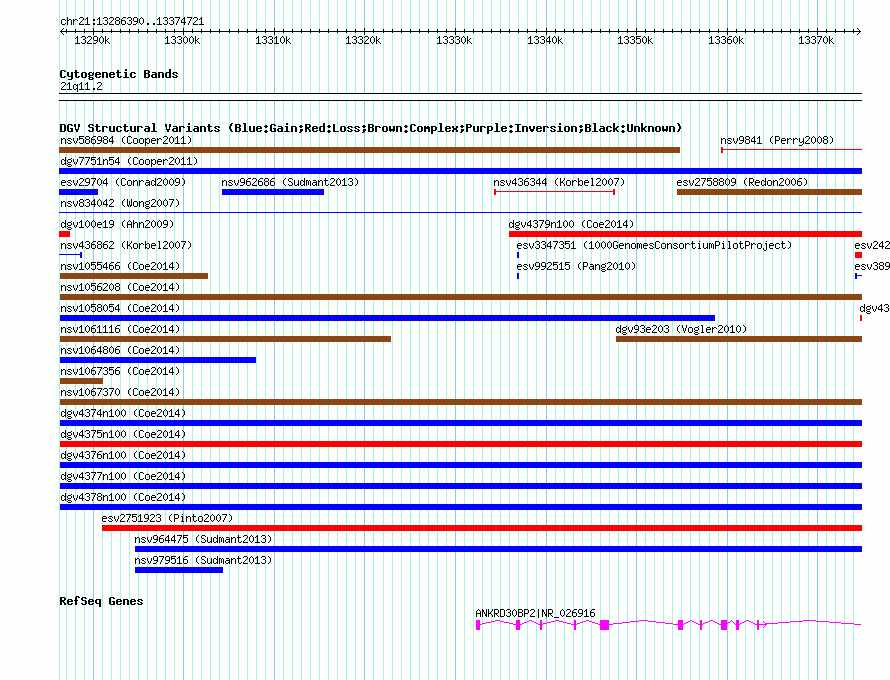Click the dgv4378n100 (Coe2014) label

pyautogui.click(x=123, y=497)
